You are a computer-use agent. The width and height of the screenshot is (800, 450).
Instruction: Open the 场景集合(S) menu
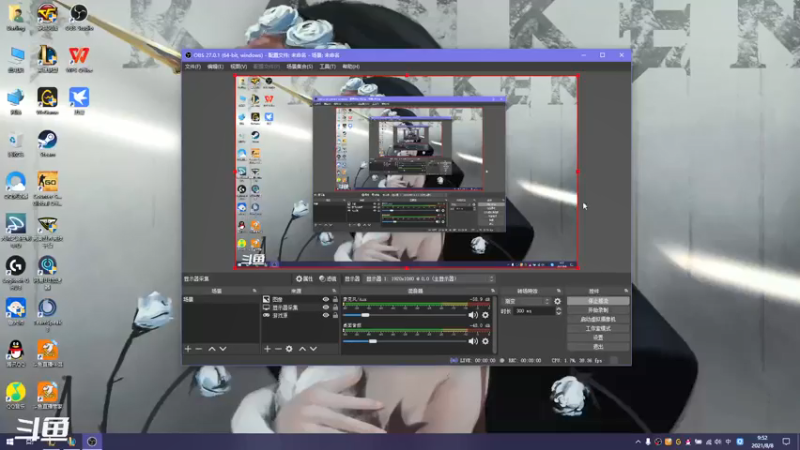[x=299, y=67]
